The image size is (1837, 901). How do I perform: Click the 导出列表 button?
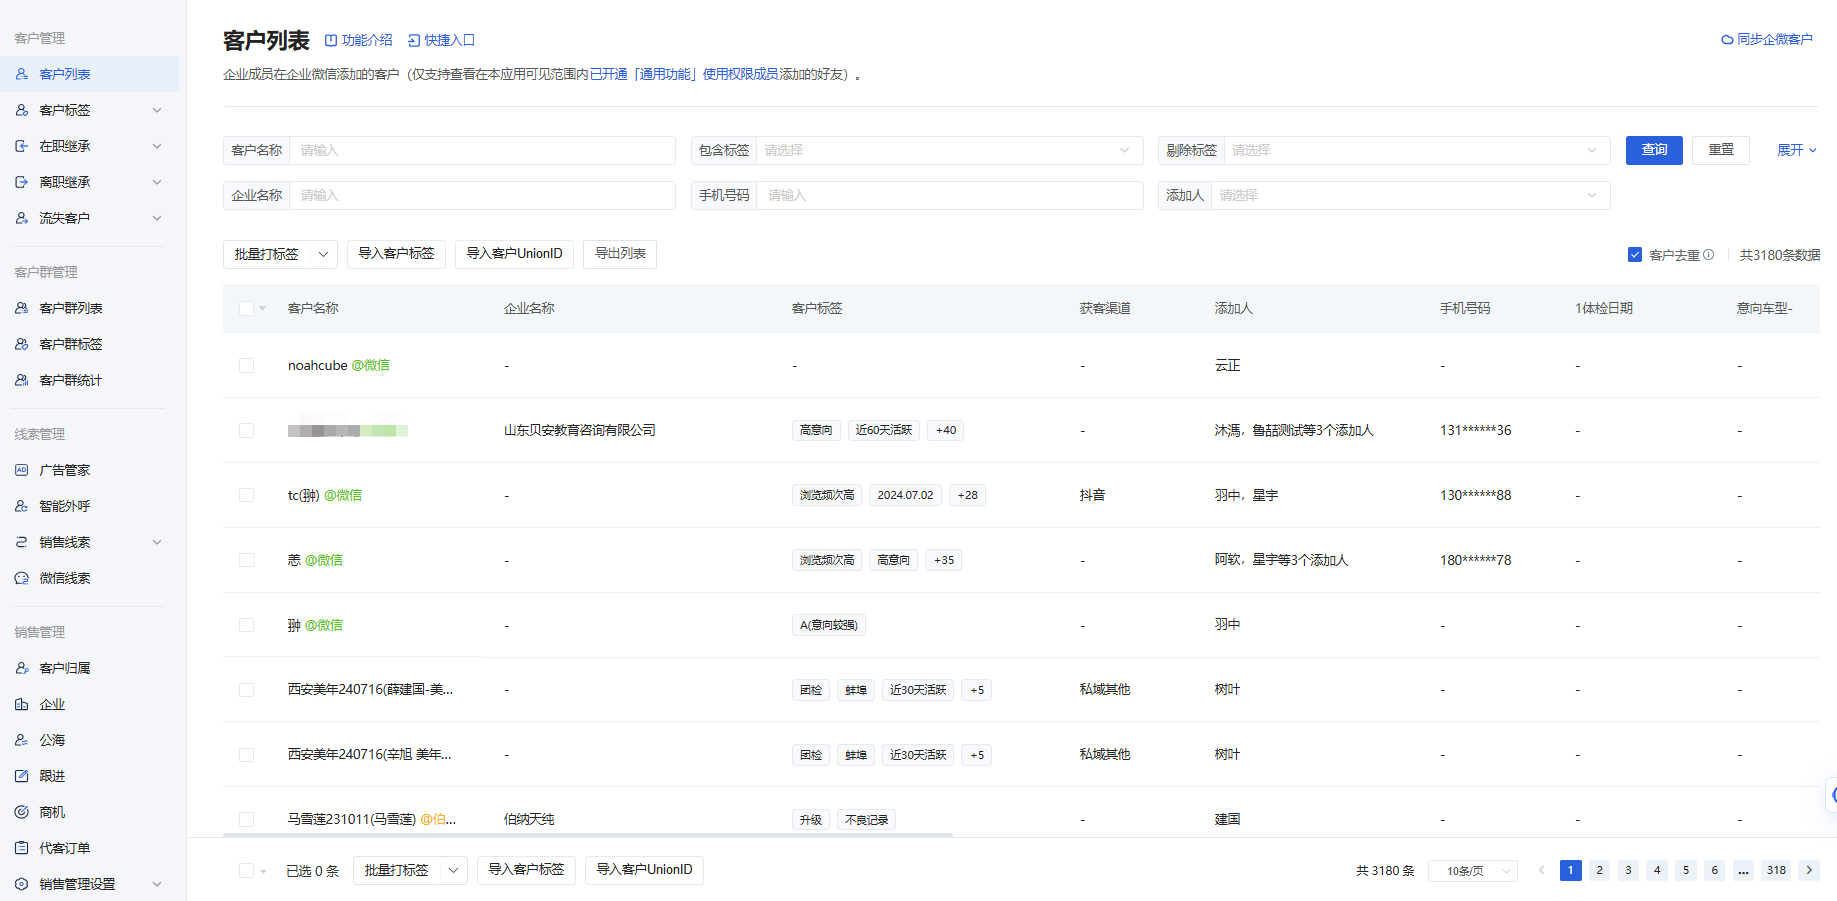(x=620, y=254)
